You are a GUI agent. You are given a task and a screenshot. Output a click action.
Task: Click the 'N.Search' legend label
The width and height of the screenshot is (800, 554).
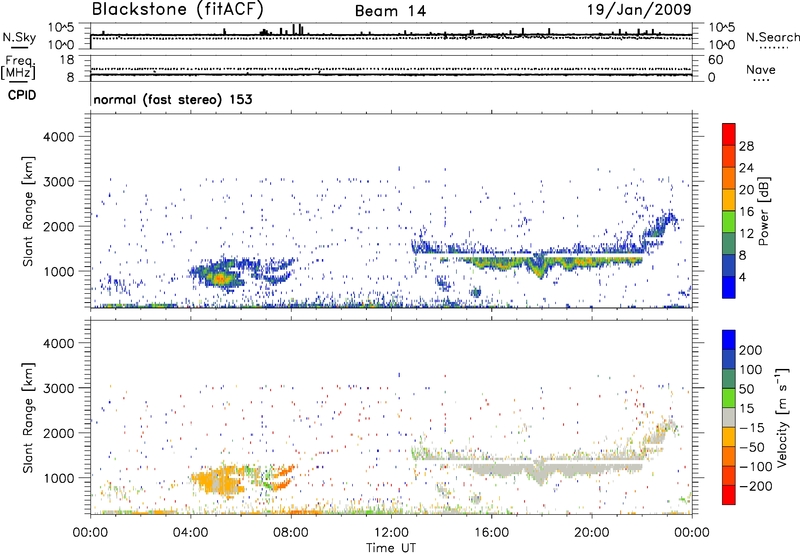click(x=772, y=37)
